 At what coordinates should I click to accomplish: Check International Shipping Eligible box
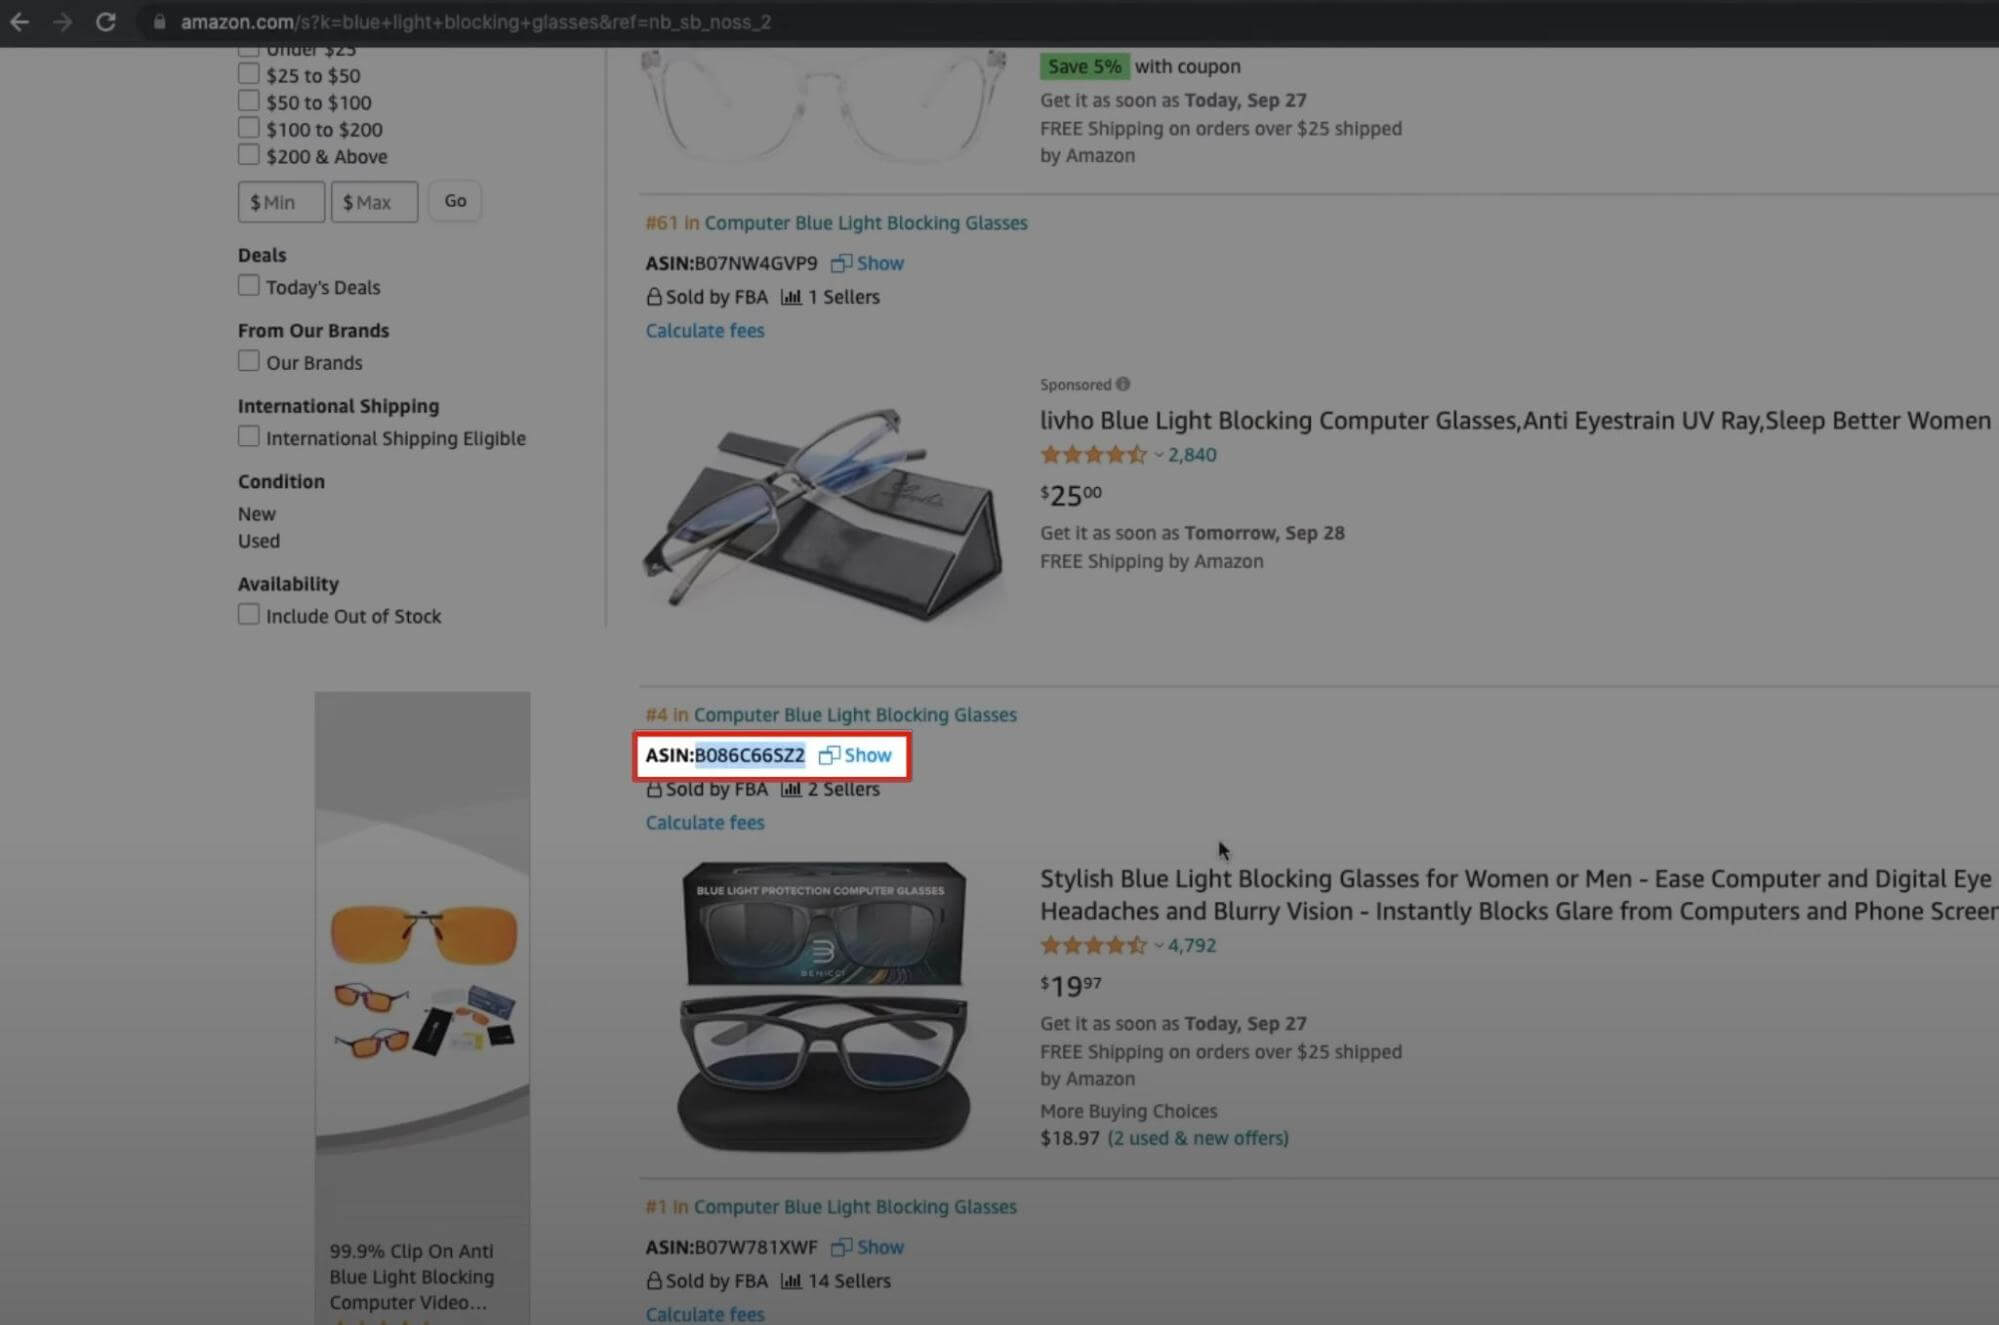(x=249, y=437)
